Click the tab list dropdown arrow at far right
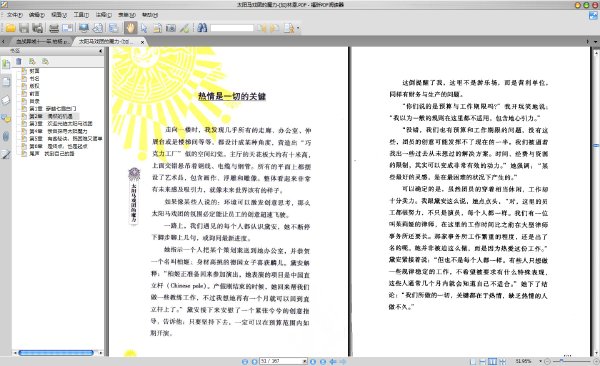This screenshot has height=366, width=600. 595,41
